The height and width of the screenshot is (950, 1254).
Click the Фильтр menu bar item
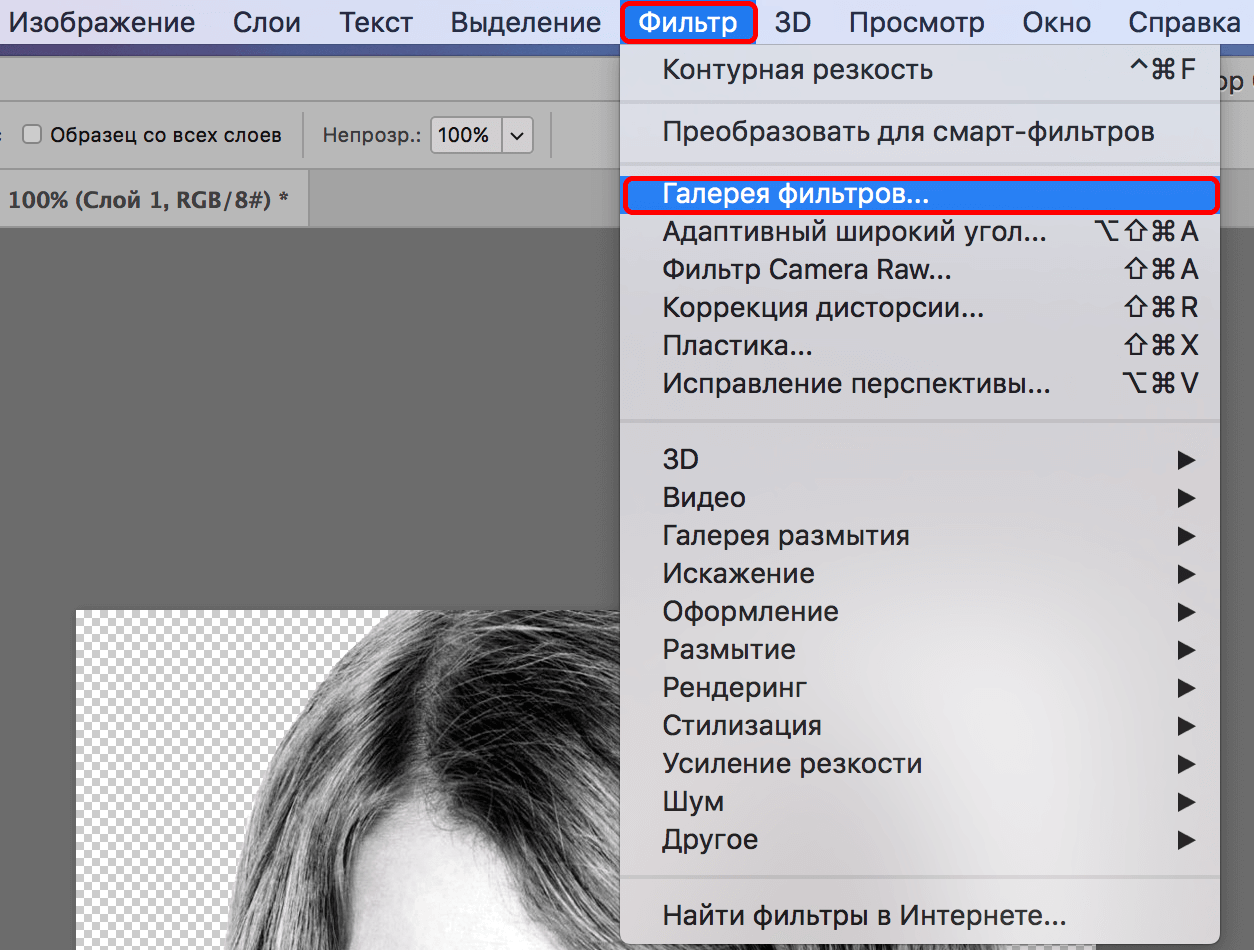pos(687,22)
